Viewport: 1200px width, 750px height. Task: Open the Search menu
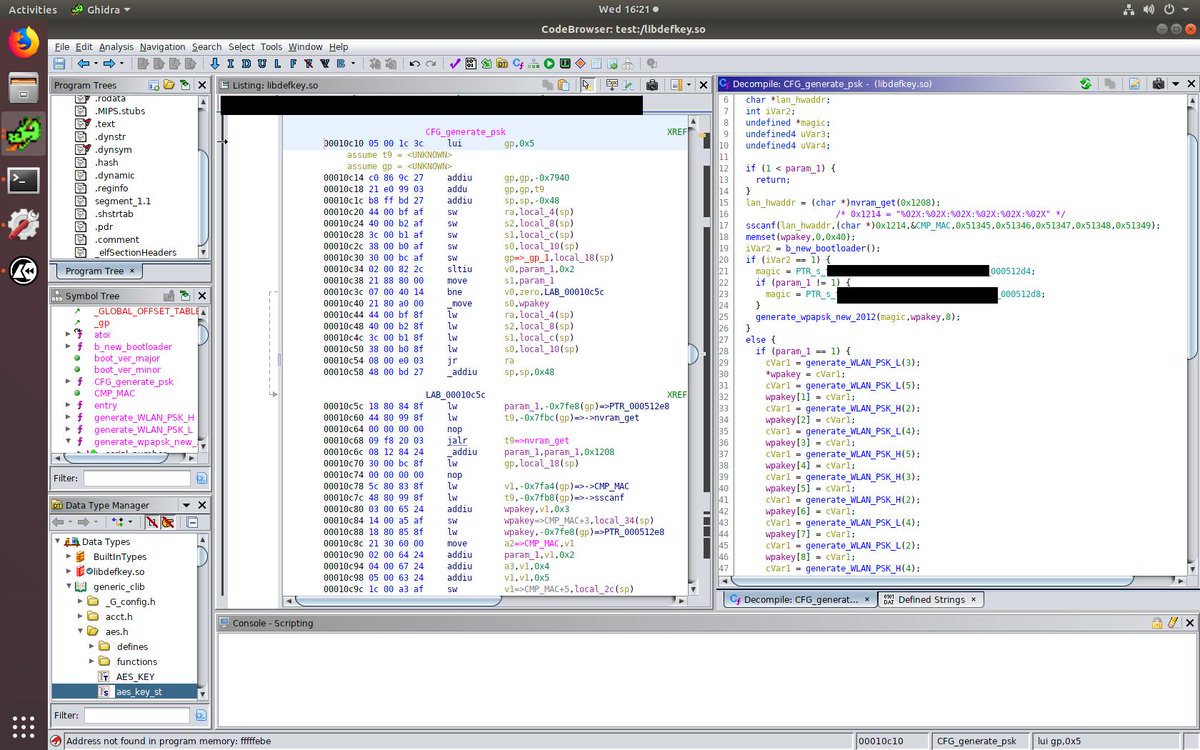(x=207, y=46)
